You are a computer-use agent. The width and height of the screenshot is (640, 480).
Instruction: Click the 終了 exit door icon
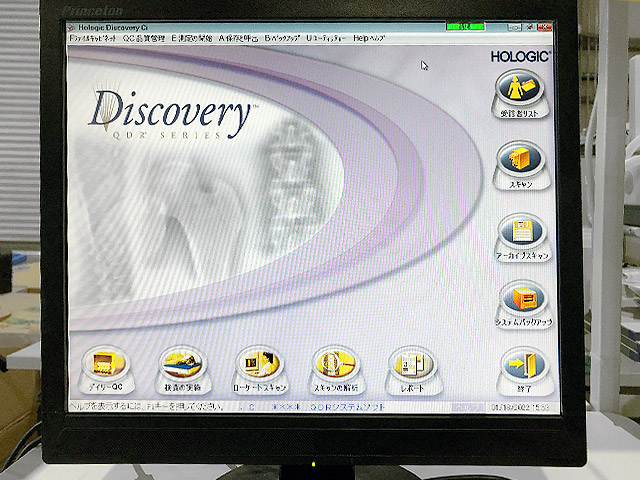524,371
